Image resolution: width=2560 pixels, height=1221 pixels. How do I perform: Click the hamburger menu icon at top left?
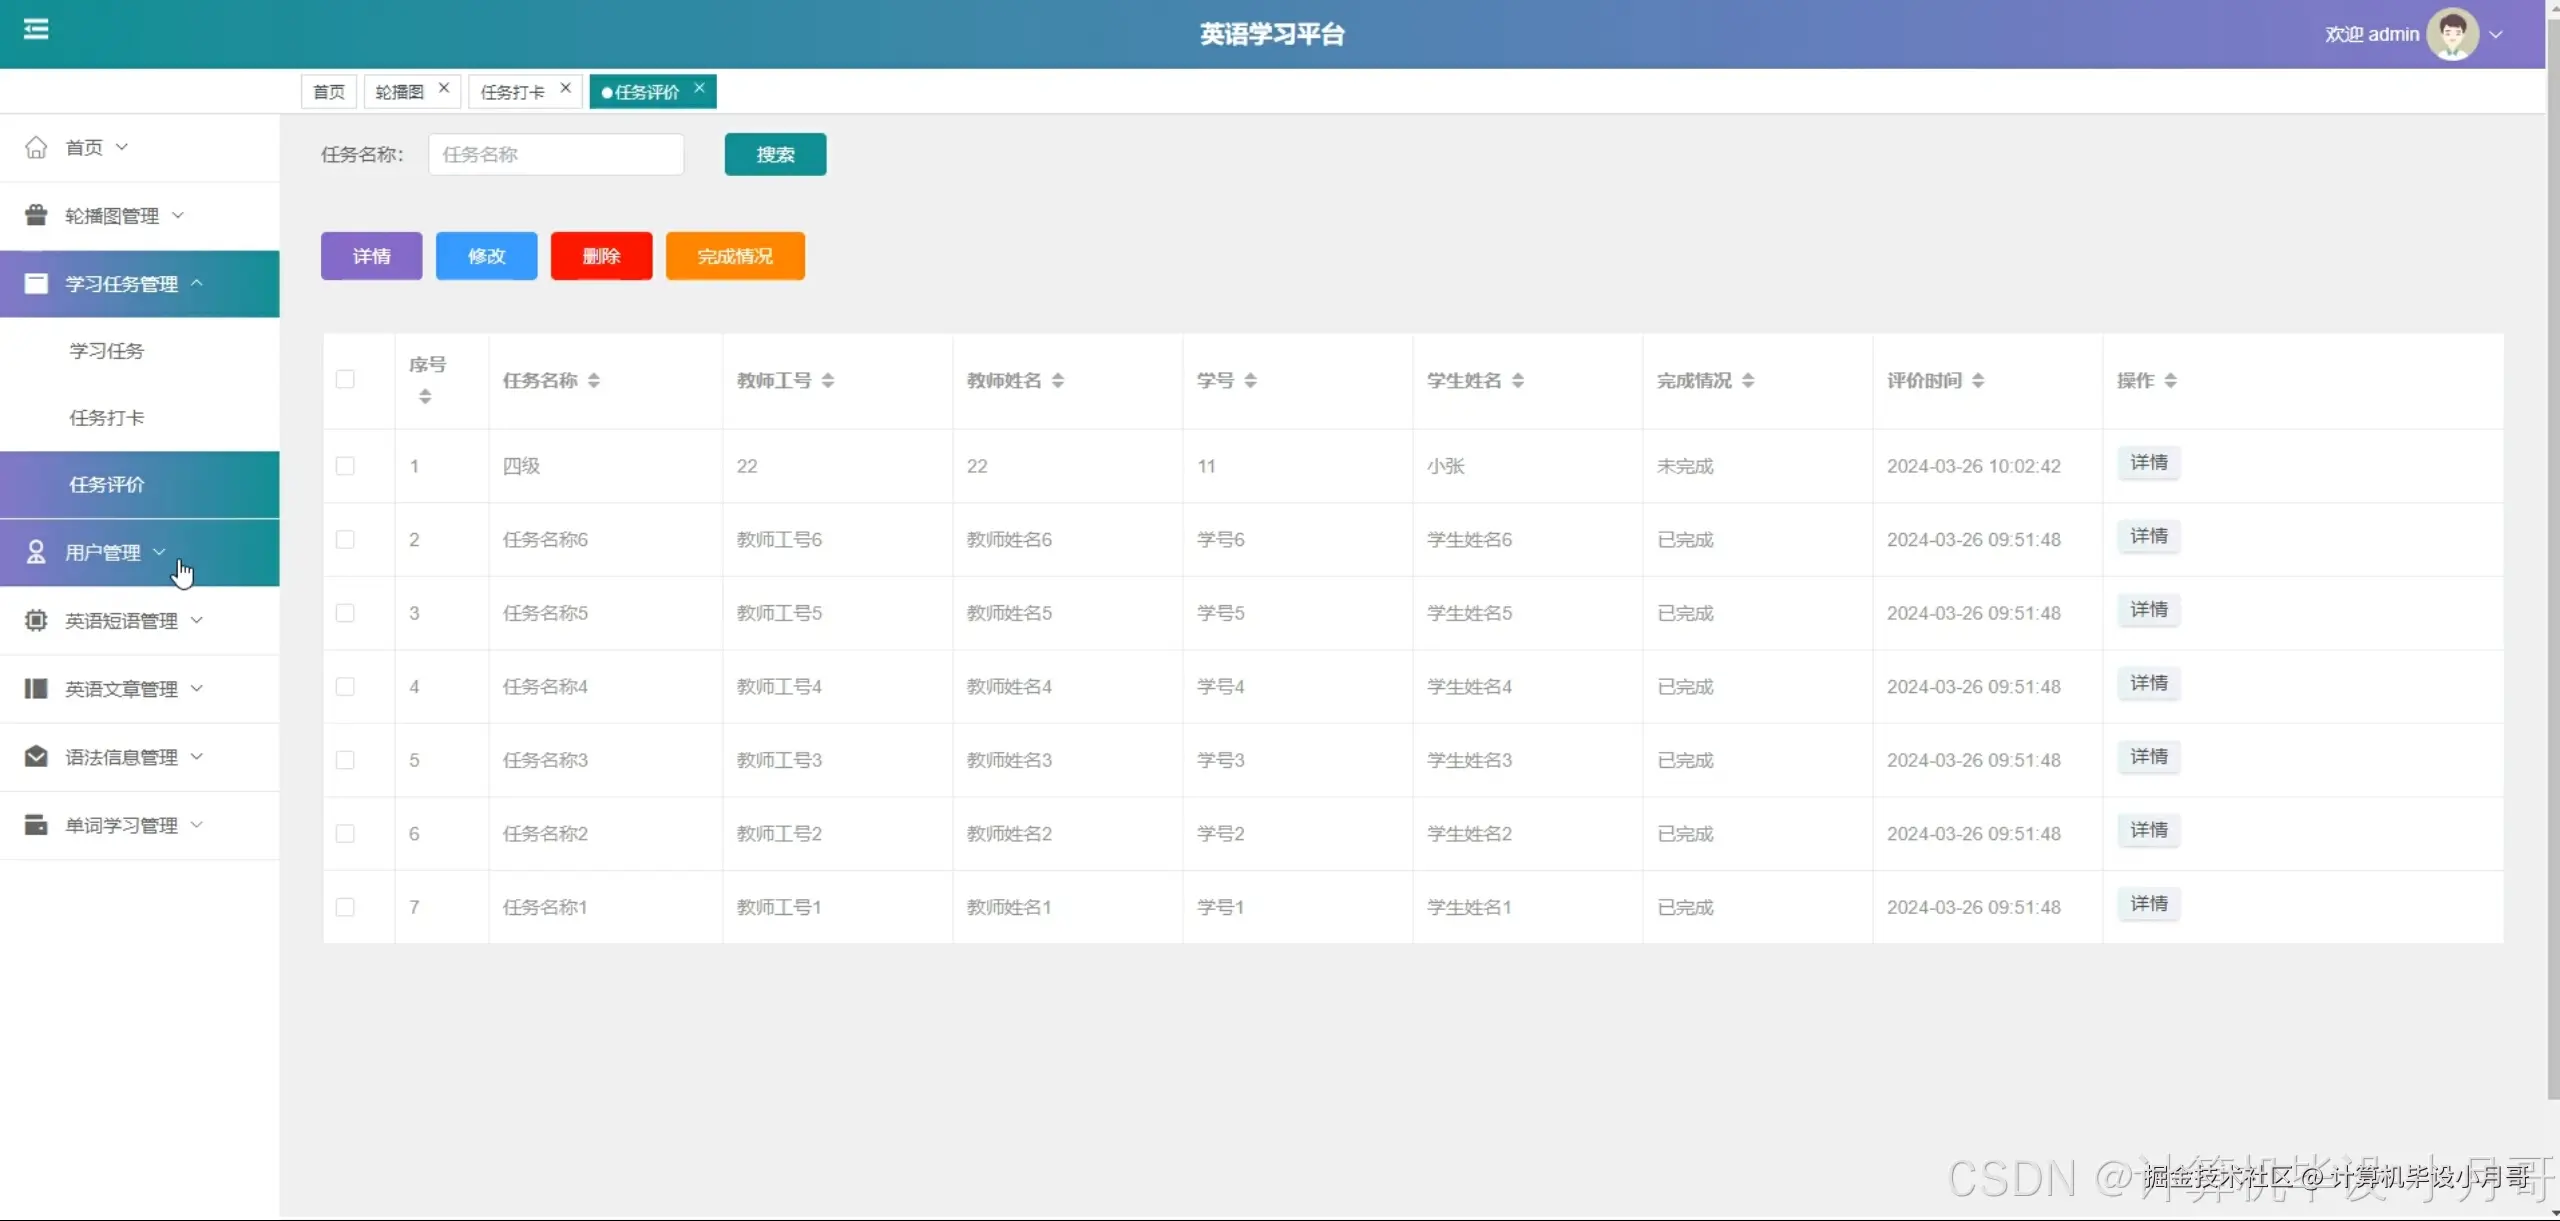[36, 30]
